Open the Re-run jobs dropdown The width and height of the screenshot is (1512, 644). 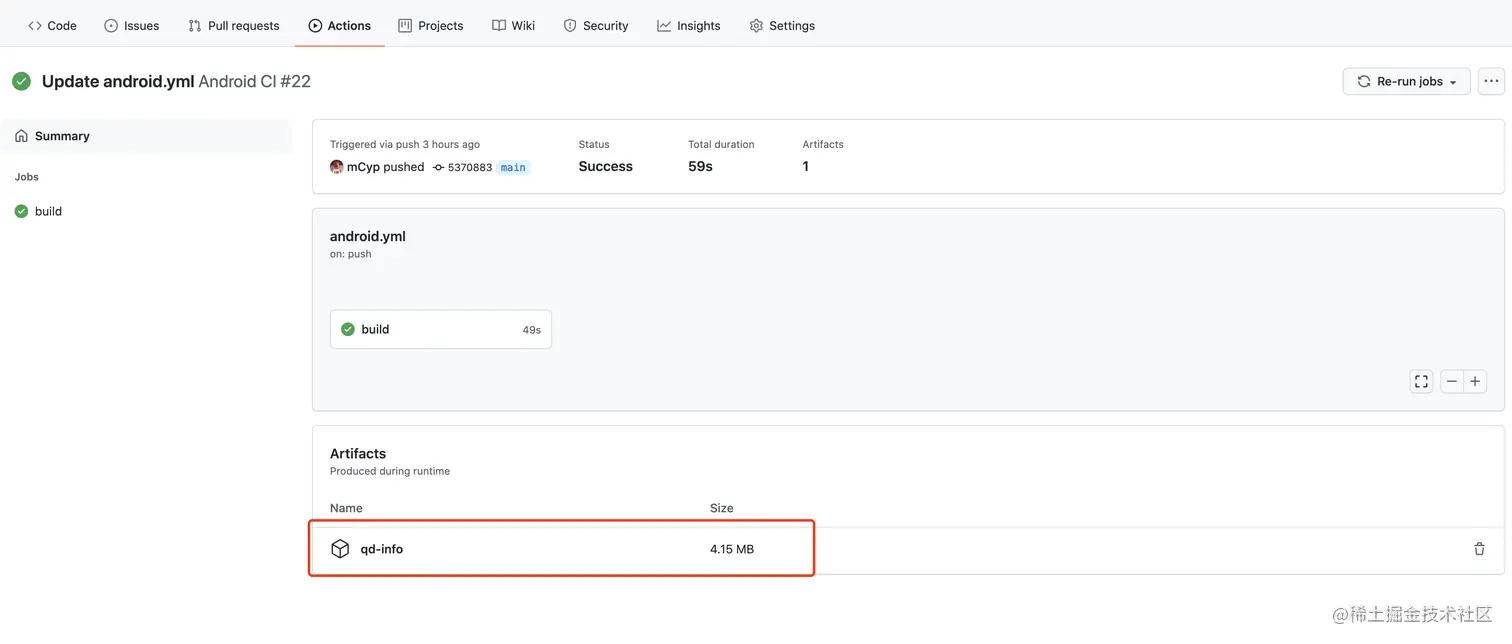tap(1406, 81)
